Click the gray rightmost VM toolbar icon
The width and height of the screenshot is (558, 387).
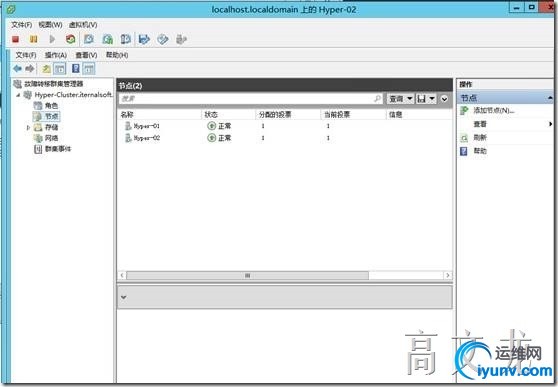click(181, 39)
